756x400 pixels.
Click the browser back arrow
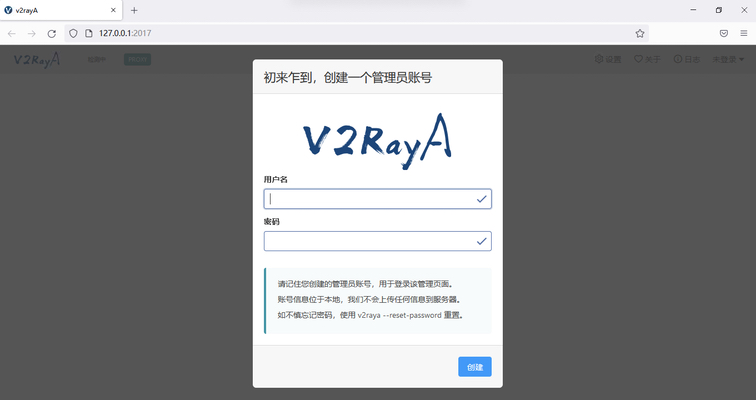[x=12, y=33]
